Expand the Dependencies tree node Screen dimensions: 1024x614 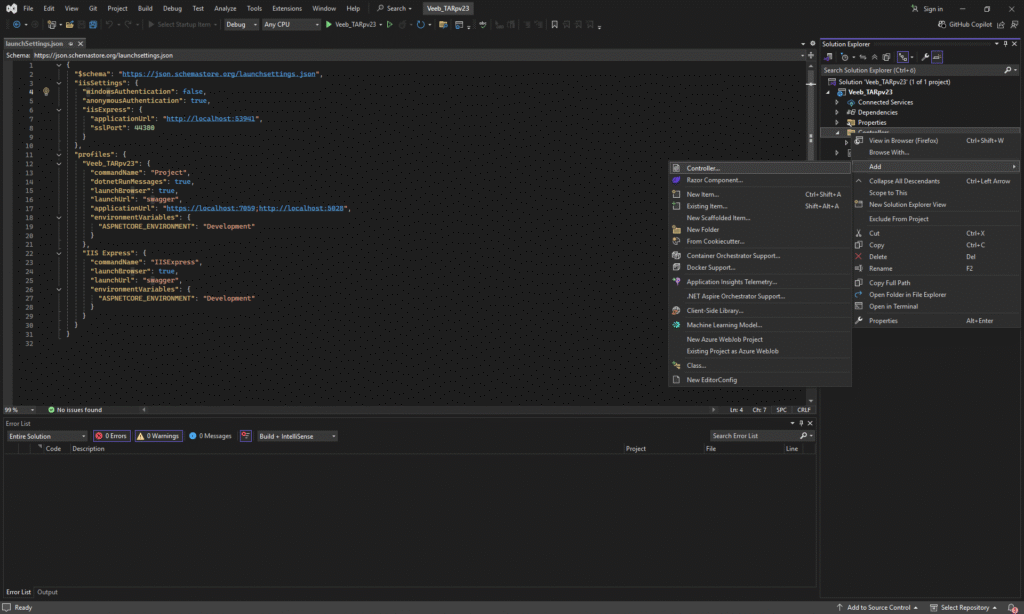click(837, 112)
